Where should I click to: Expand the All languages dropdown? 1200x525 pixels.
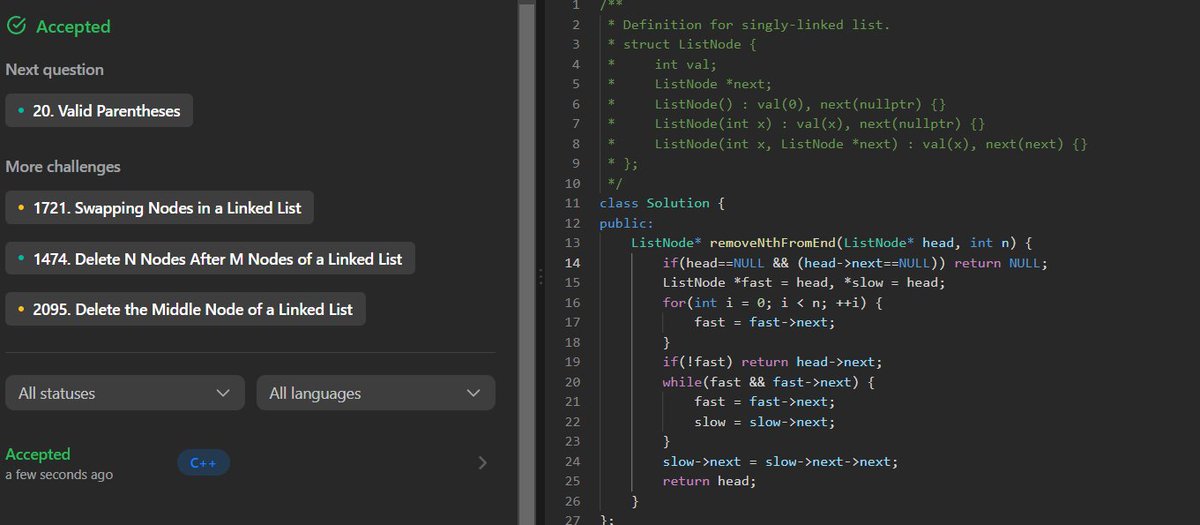[x=375, y=393]
